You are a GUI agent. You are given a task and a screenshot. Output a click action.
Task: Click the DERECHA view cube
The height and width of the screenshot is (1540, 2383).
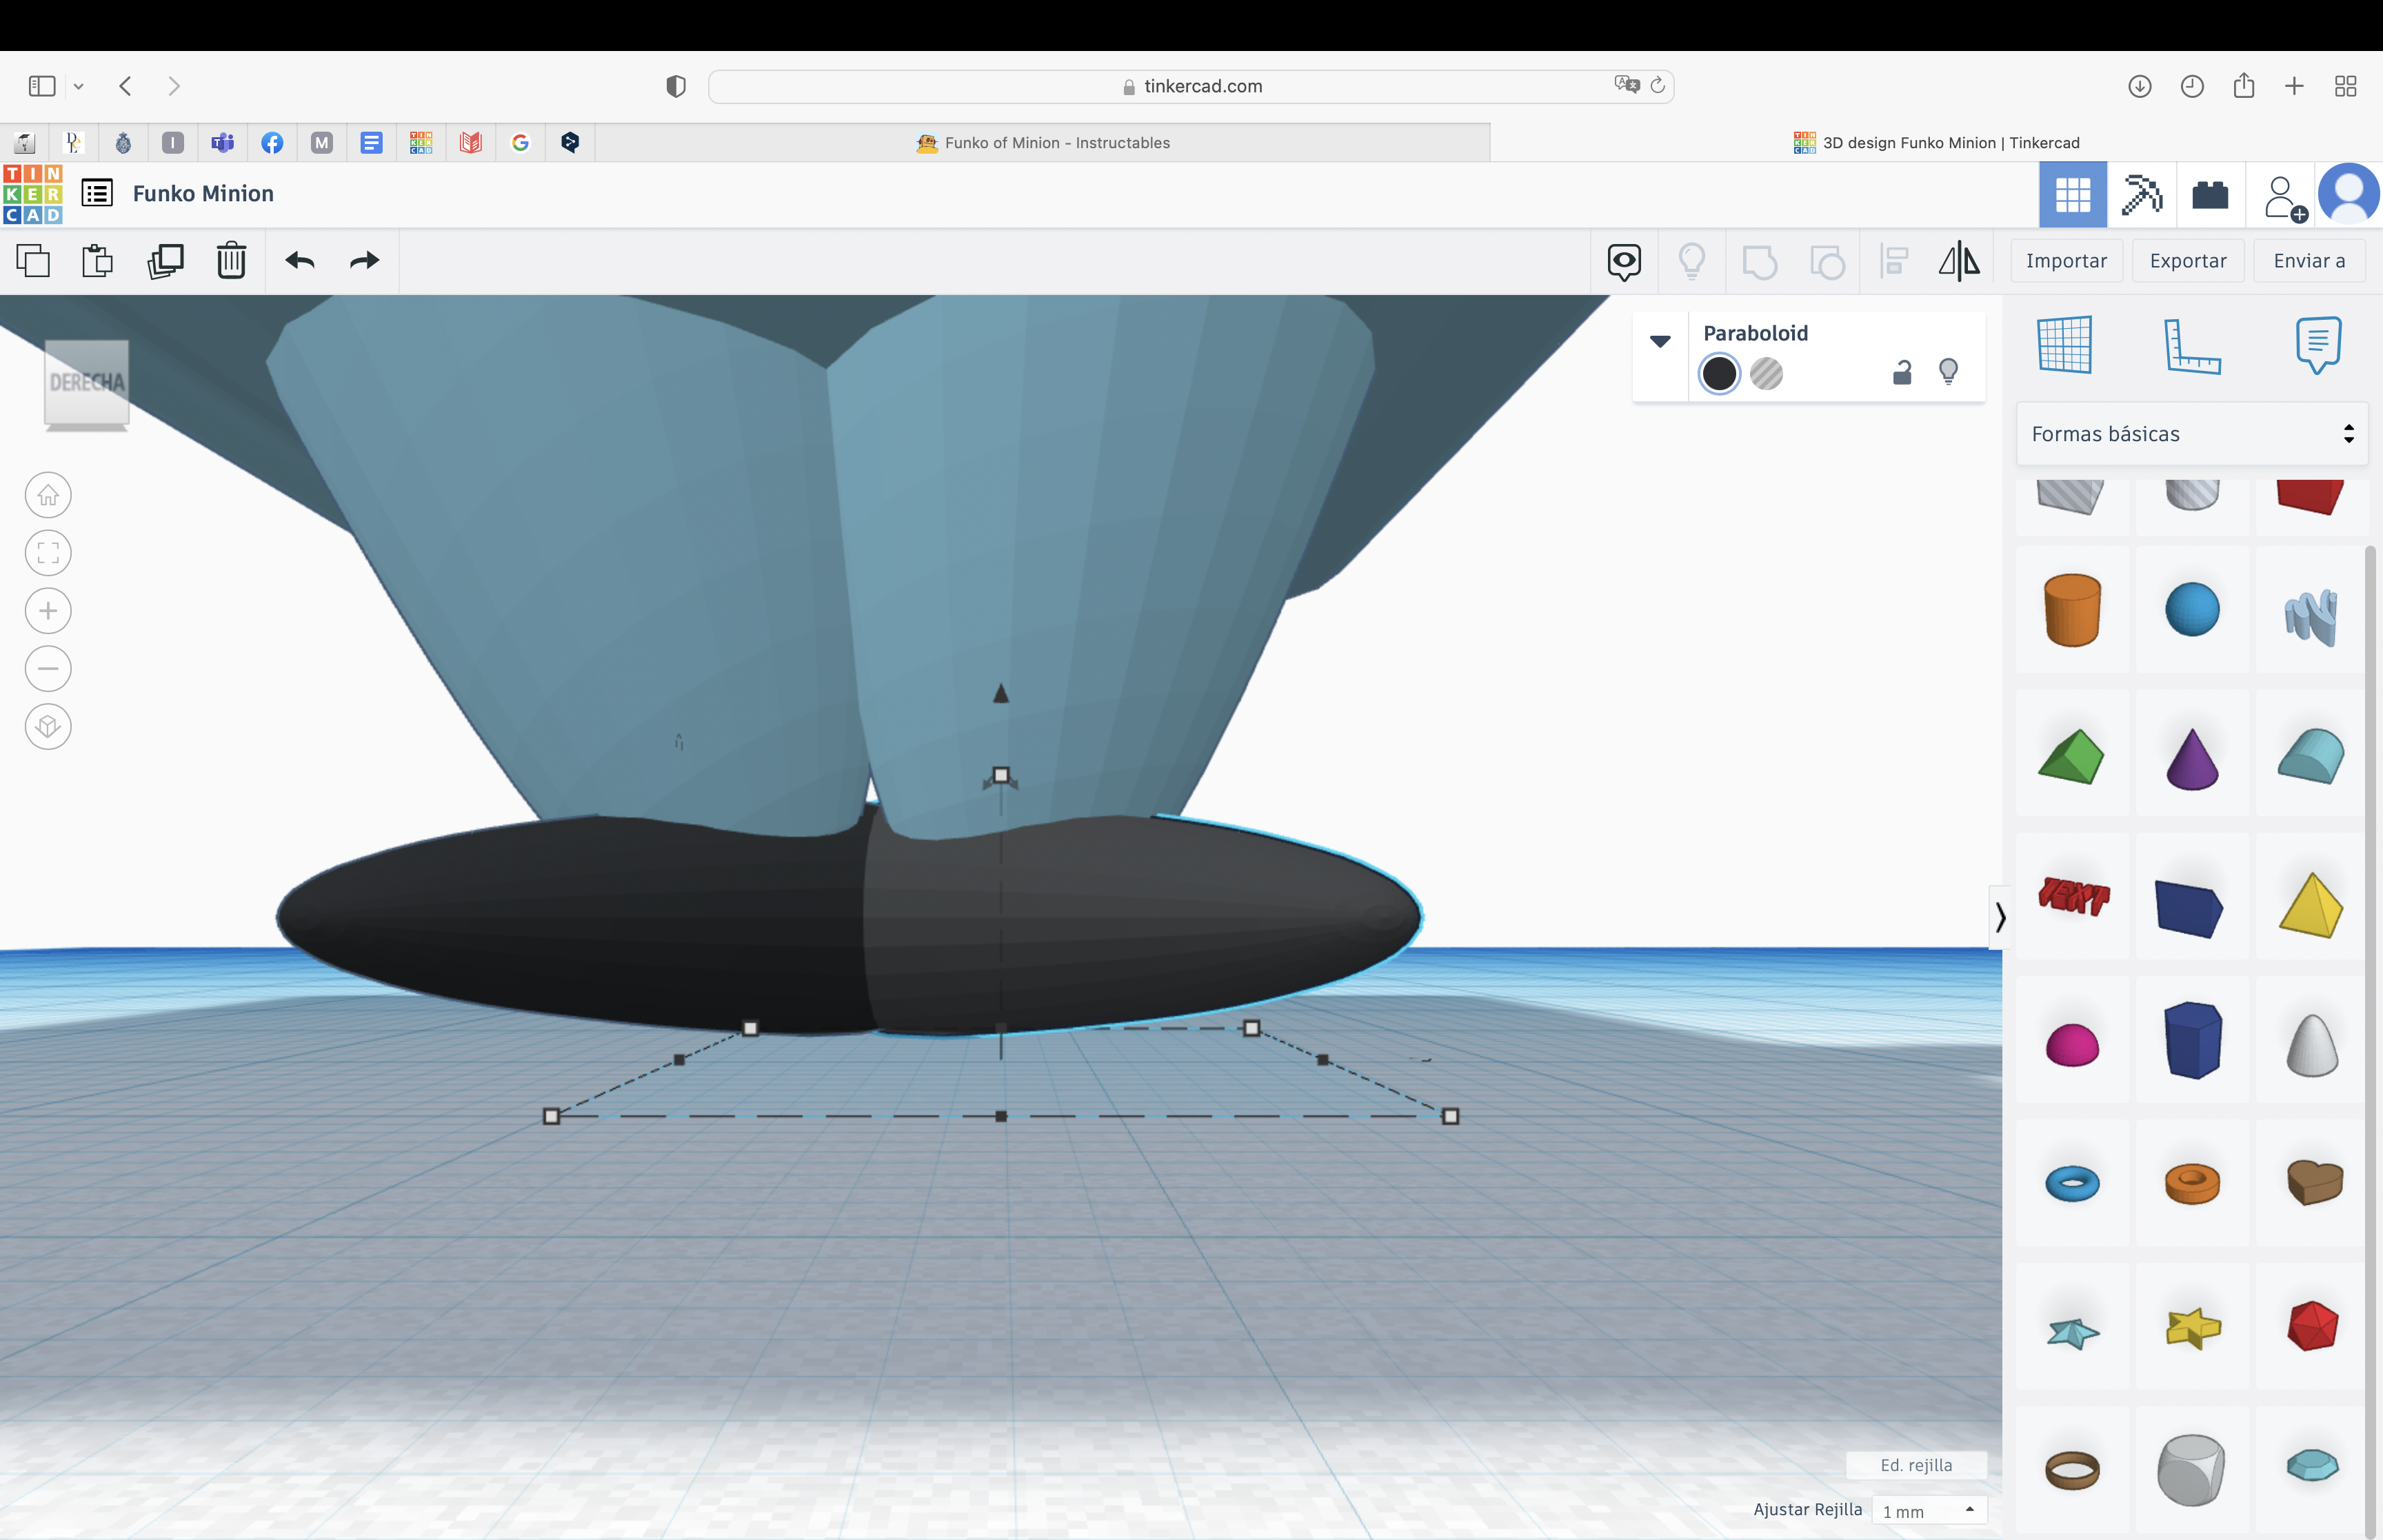click(87, 385)
